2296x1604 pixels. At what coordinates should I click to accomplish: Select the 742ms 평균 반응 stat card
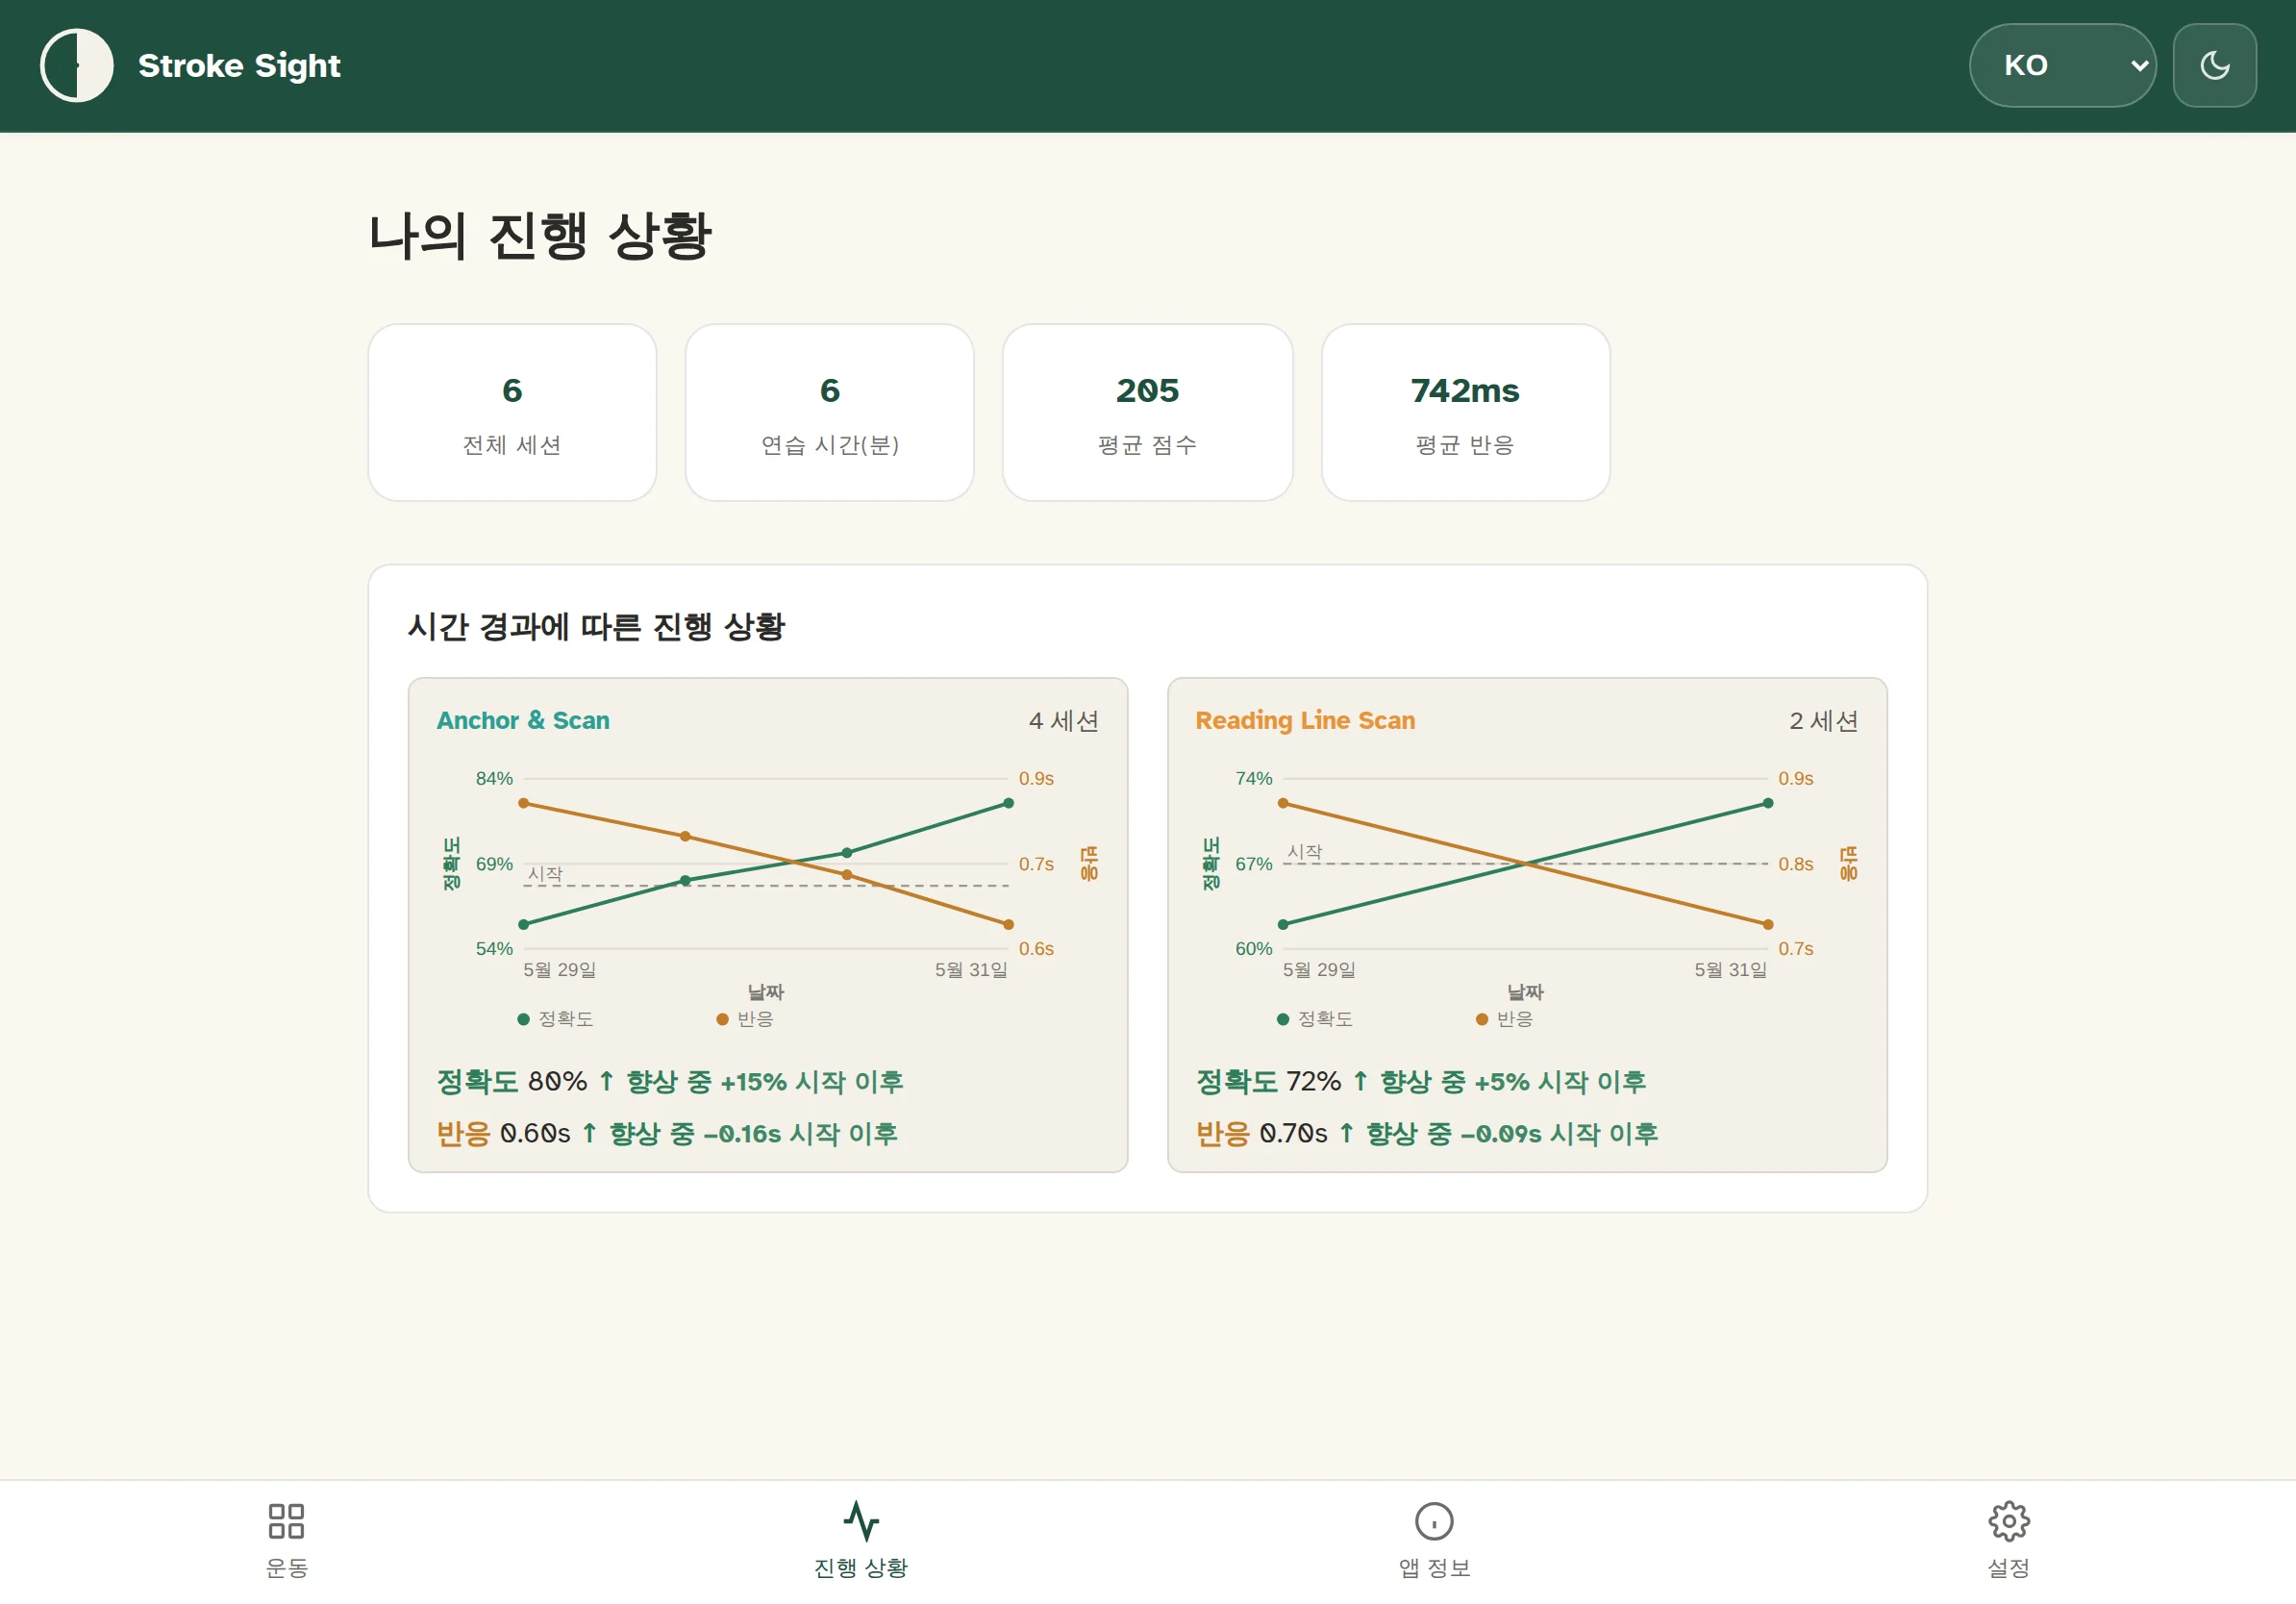click(1465, 412)
